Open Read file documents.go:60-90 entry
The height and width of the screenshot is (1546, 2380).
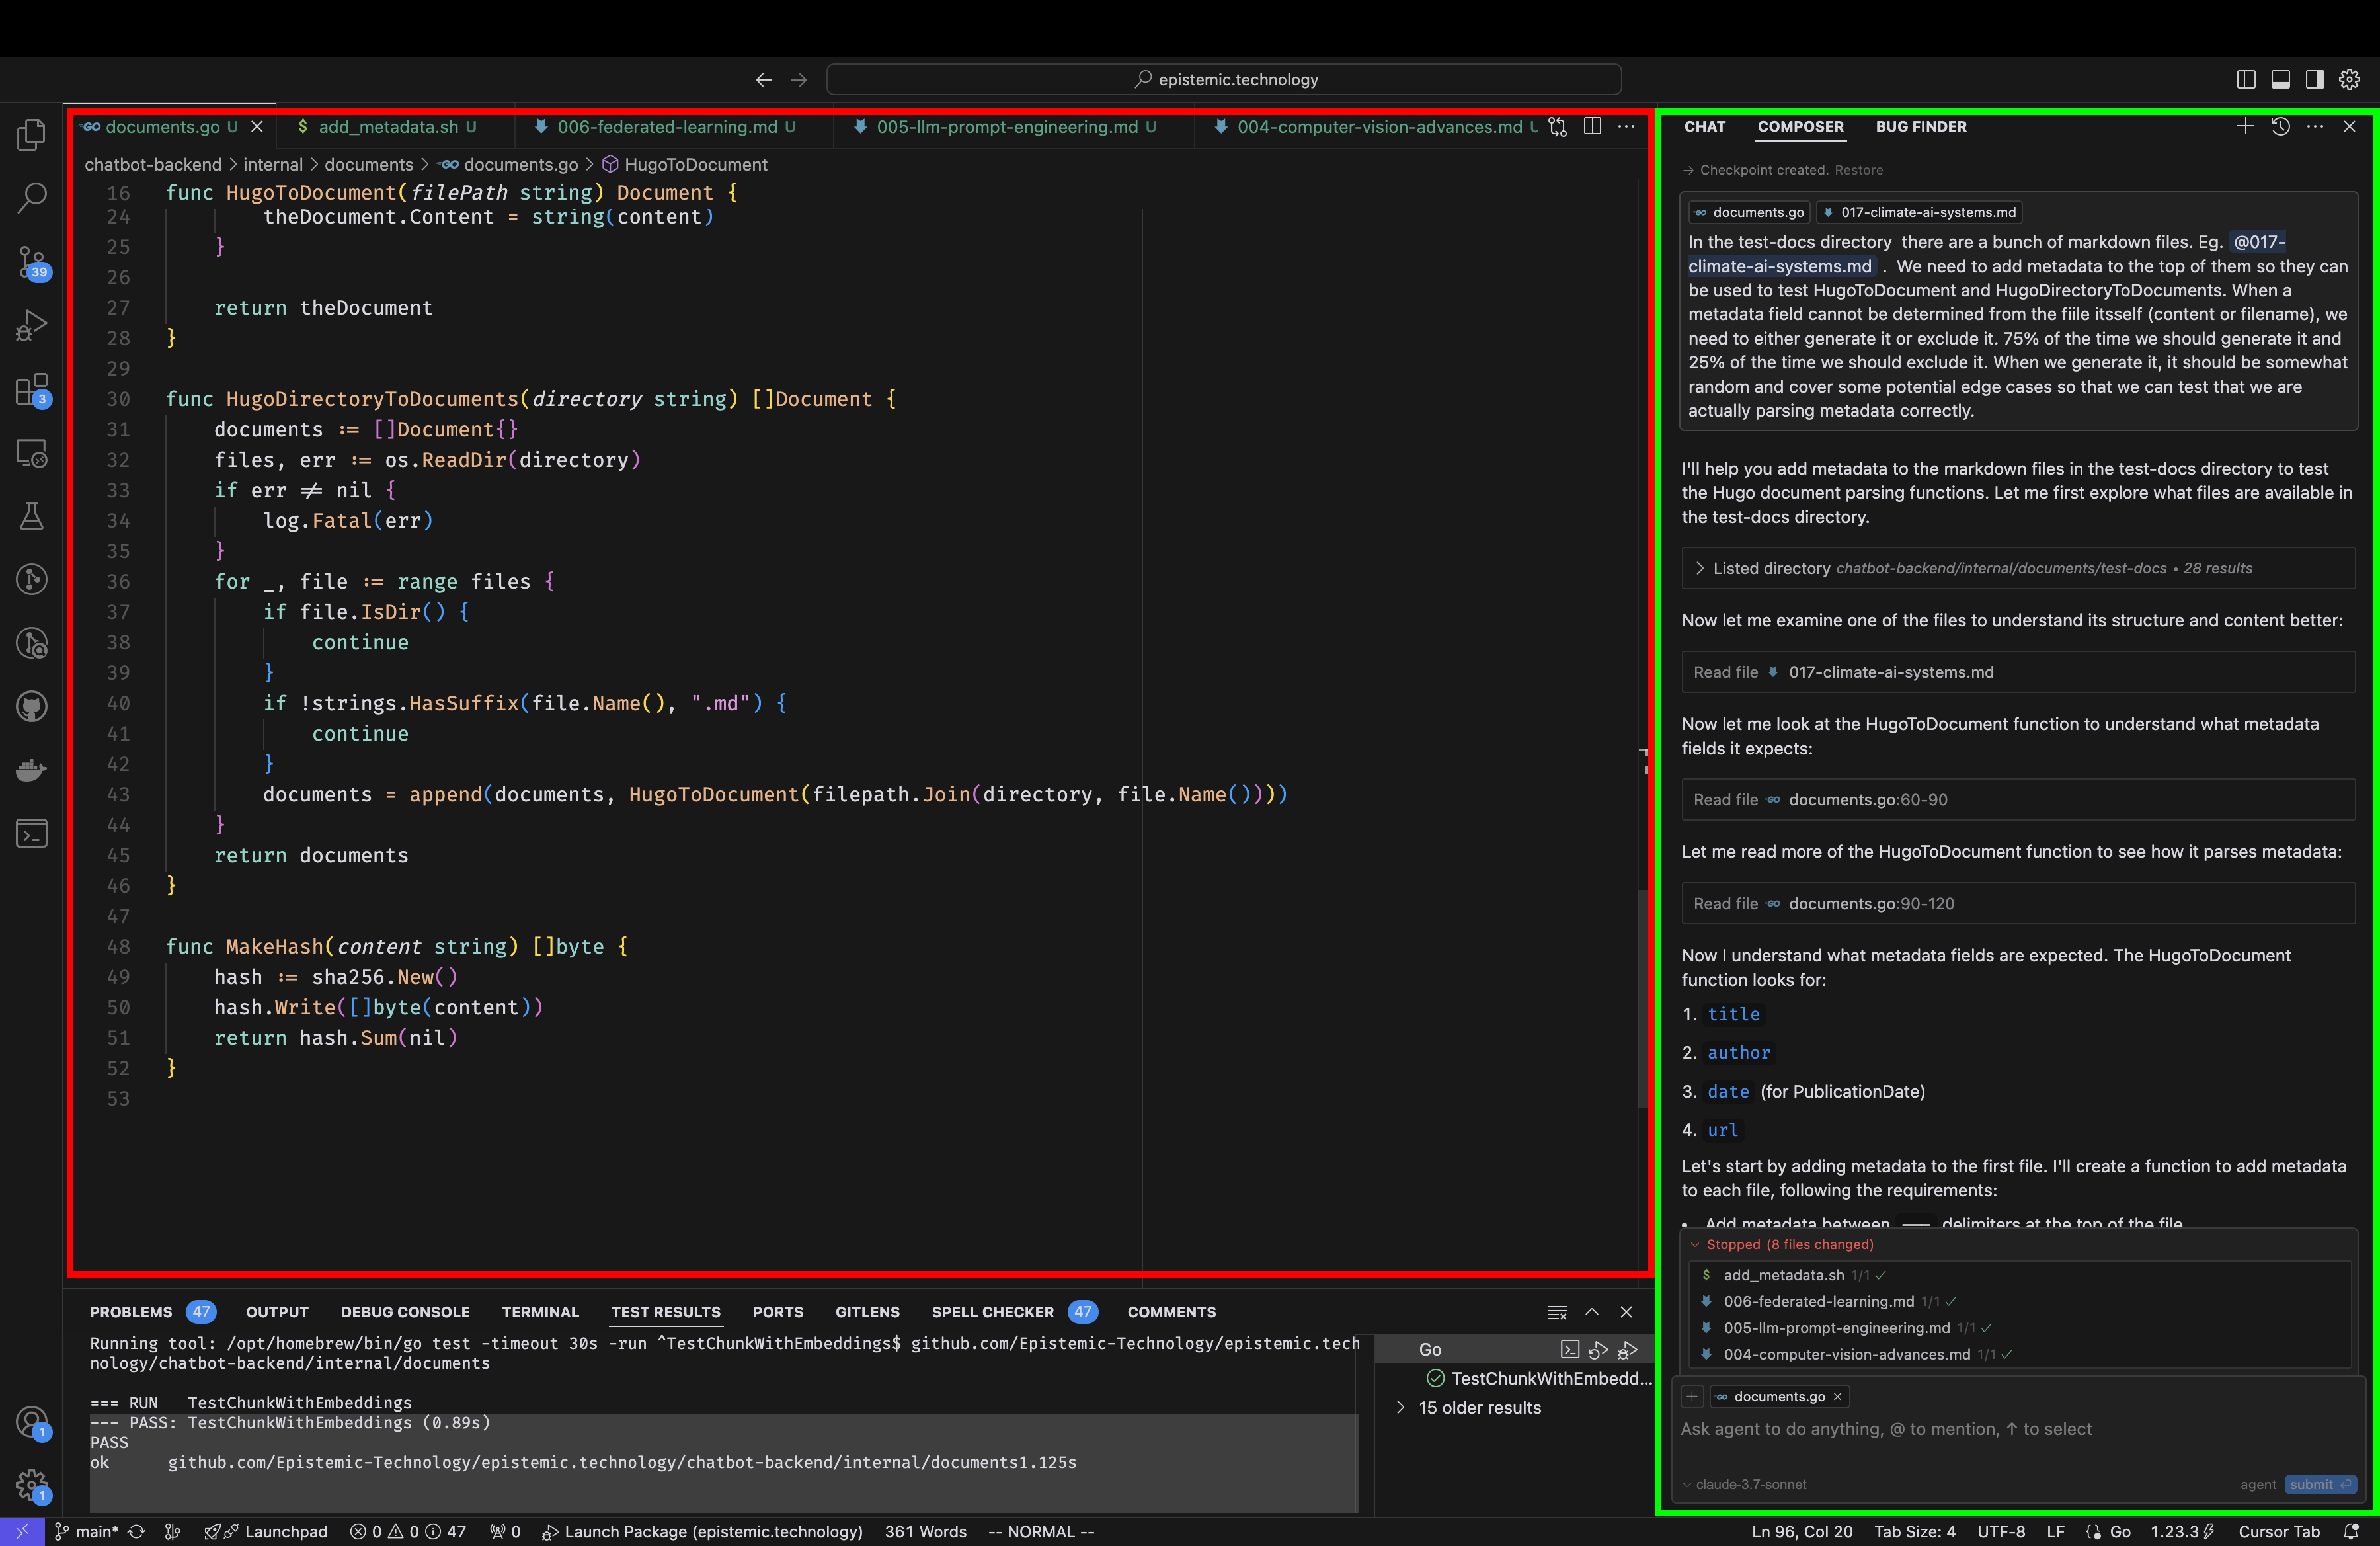(2018, 800)
